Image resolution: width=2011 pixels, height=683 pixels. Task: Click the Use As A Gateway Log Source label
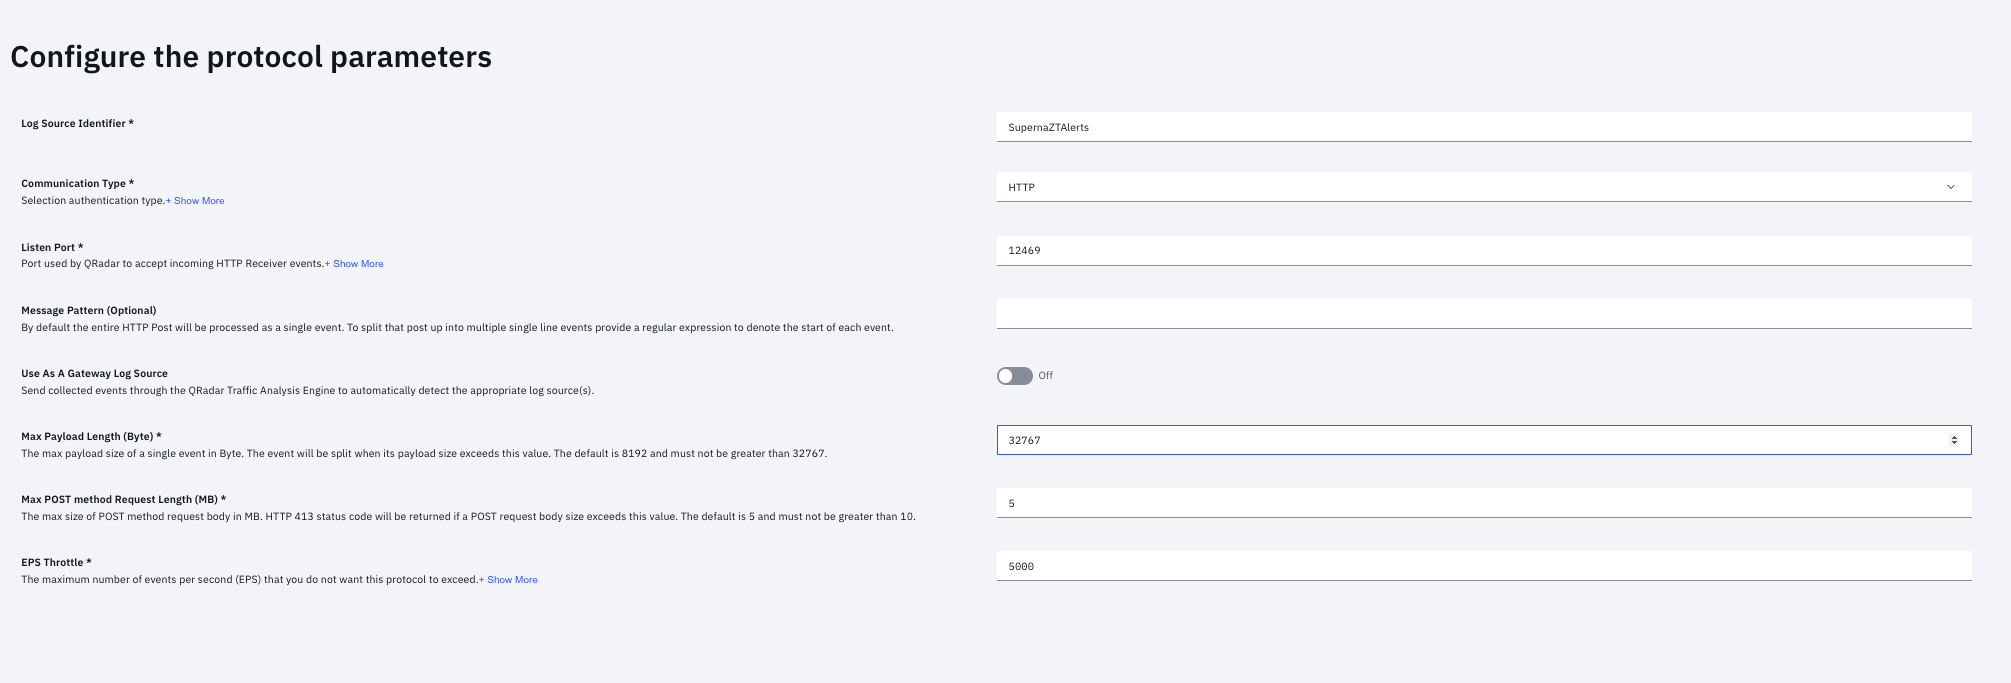pos(94,374)
